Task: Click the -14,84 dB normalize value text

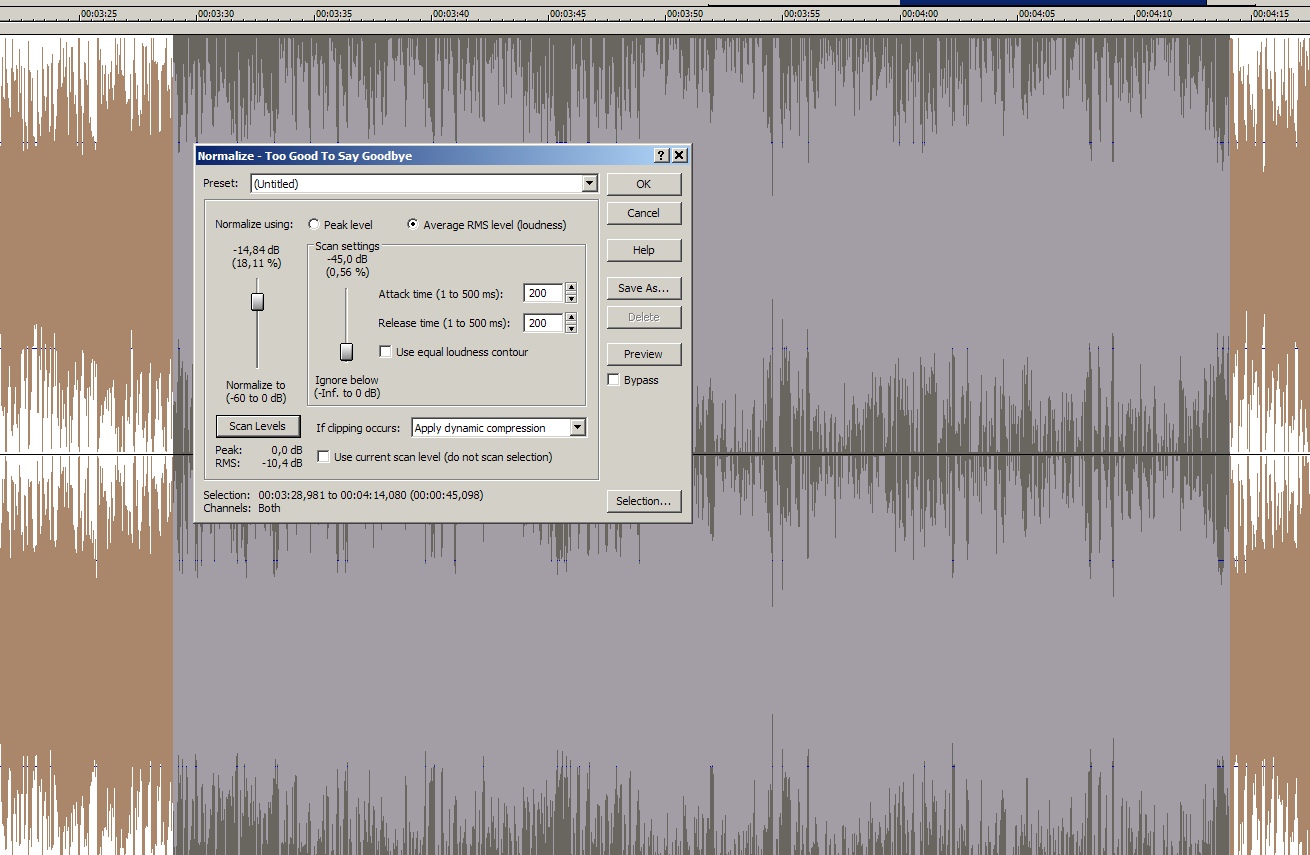Action: [257, 250]
